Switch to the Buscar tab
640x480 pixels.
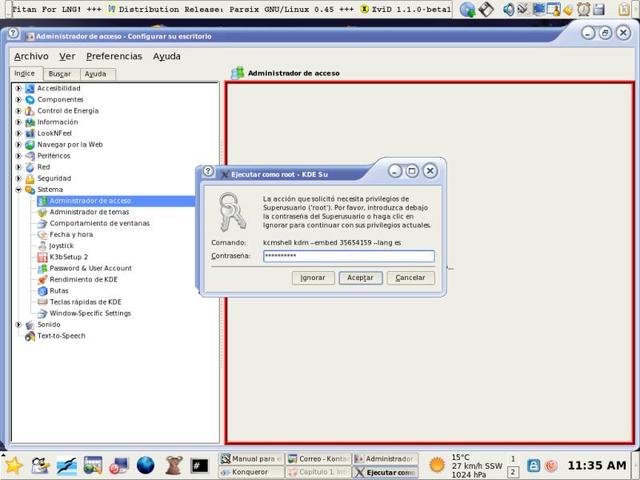click(60, 74)
